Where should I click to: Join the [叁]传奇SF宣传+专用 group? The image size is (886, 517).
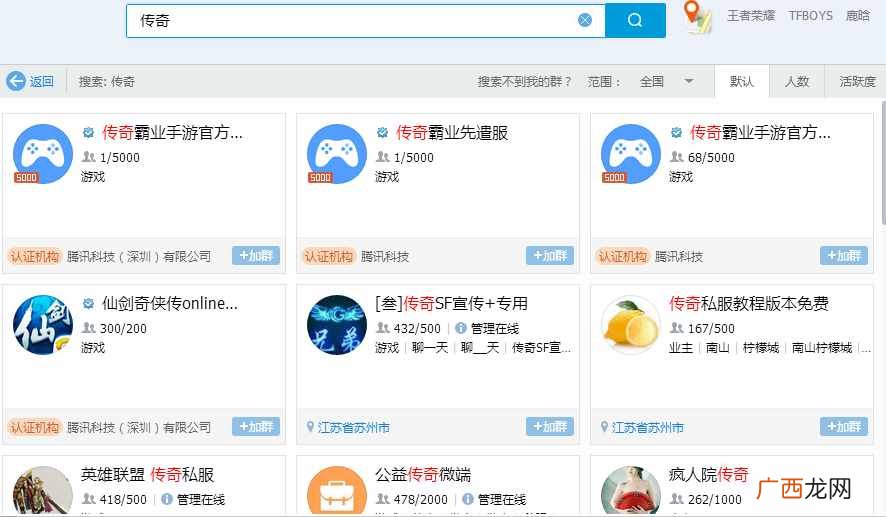(550, 427)
